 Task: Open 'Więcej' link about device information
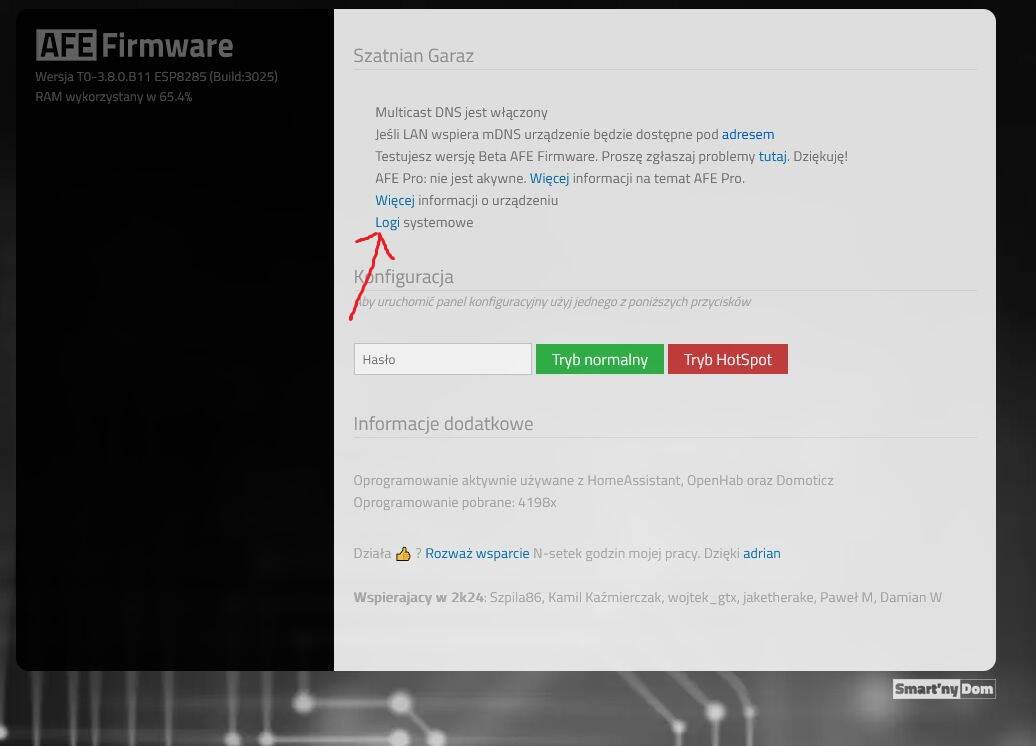394,200
